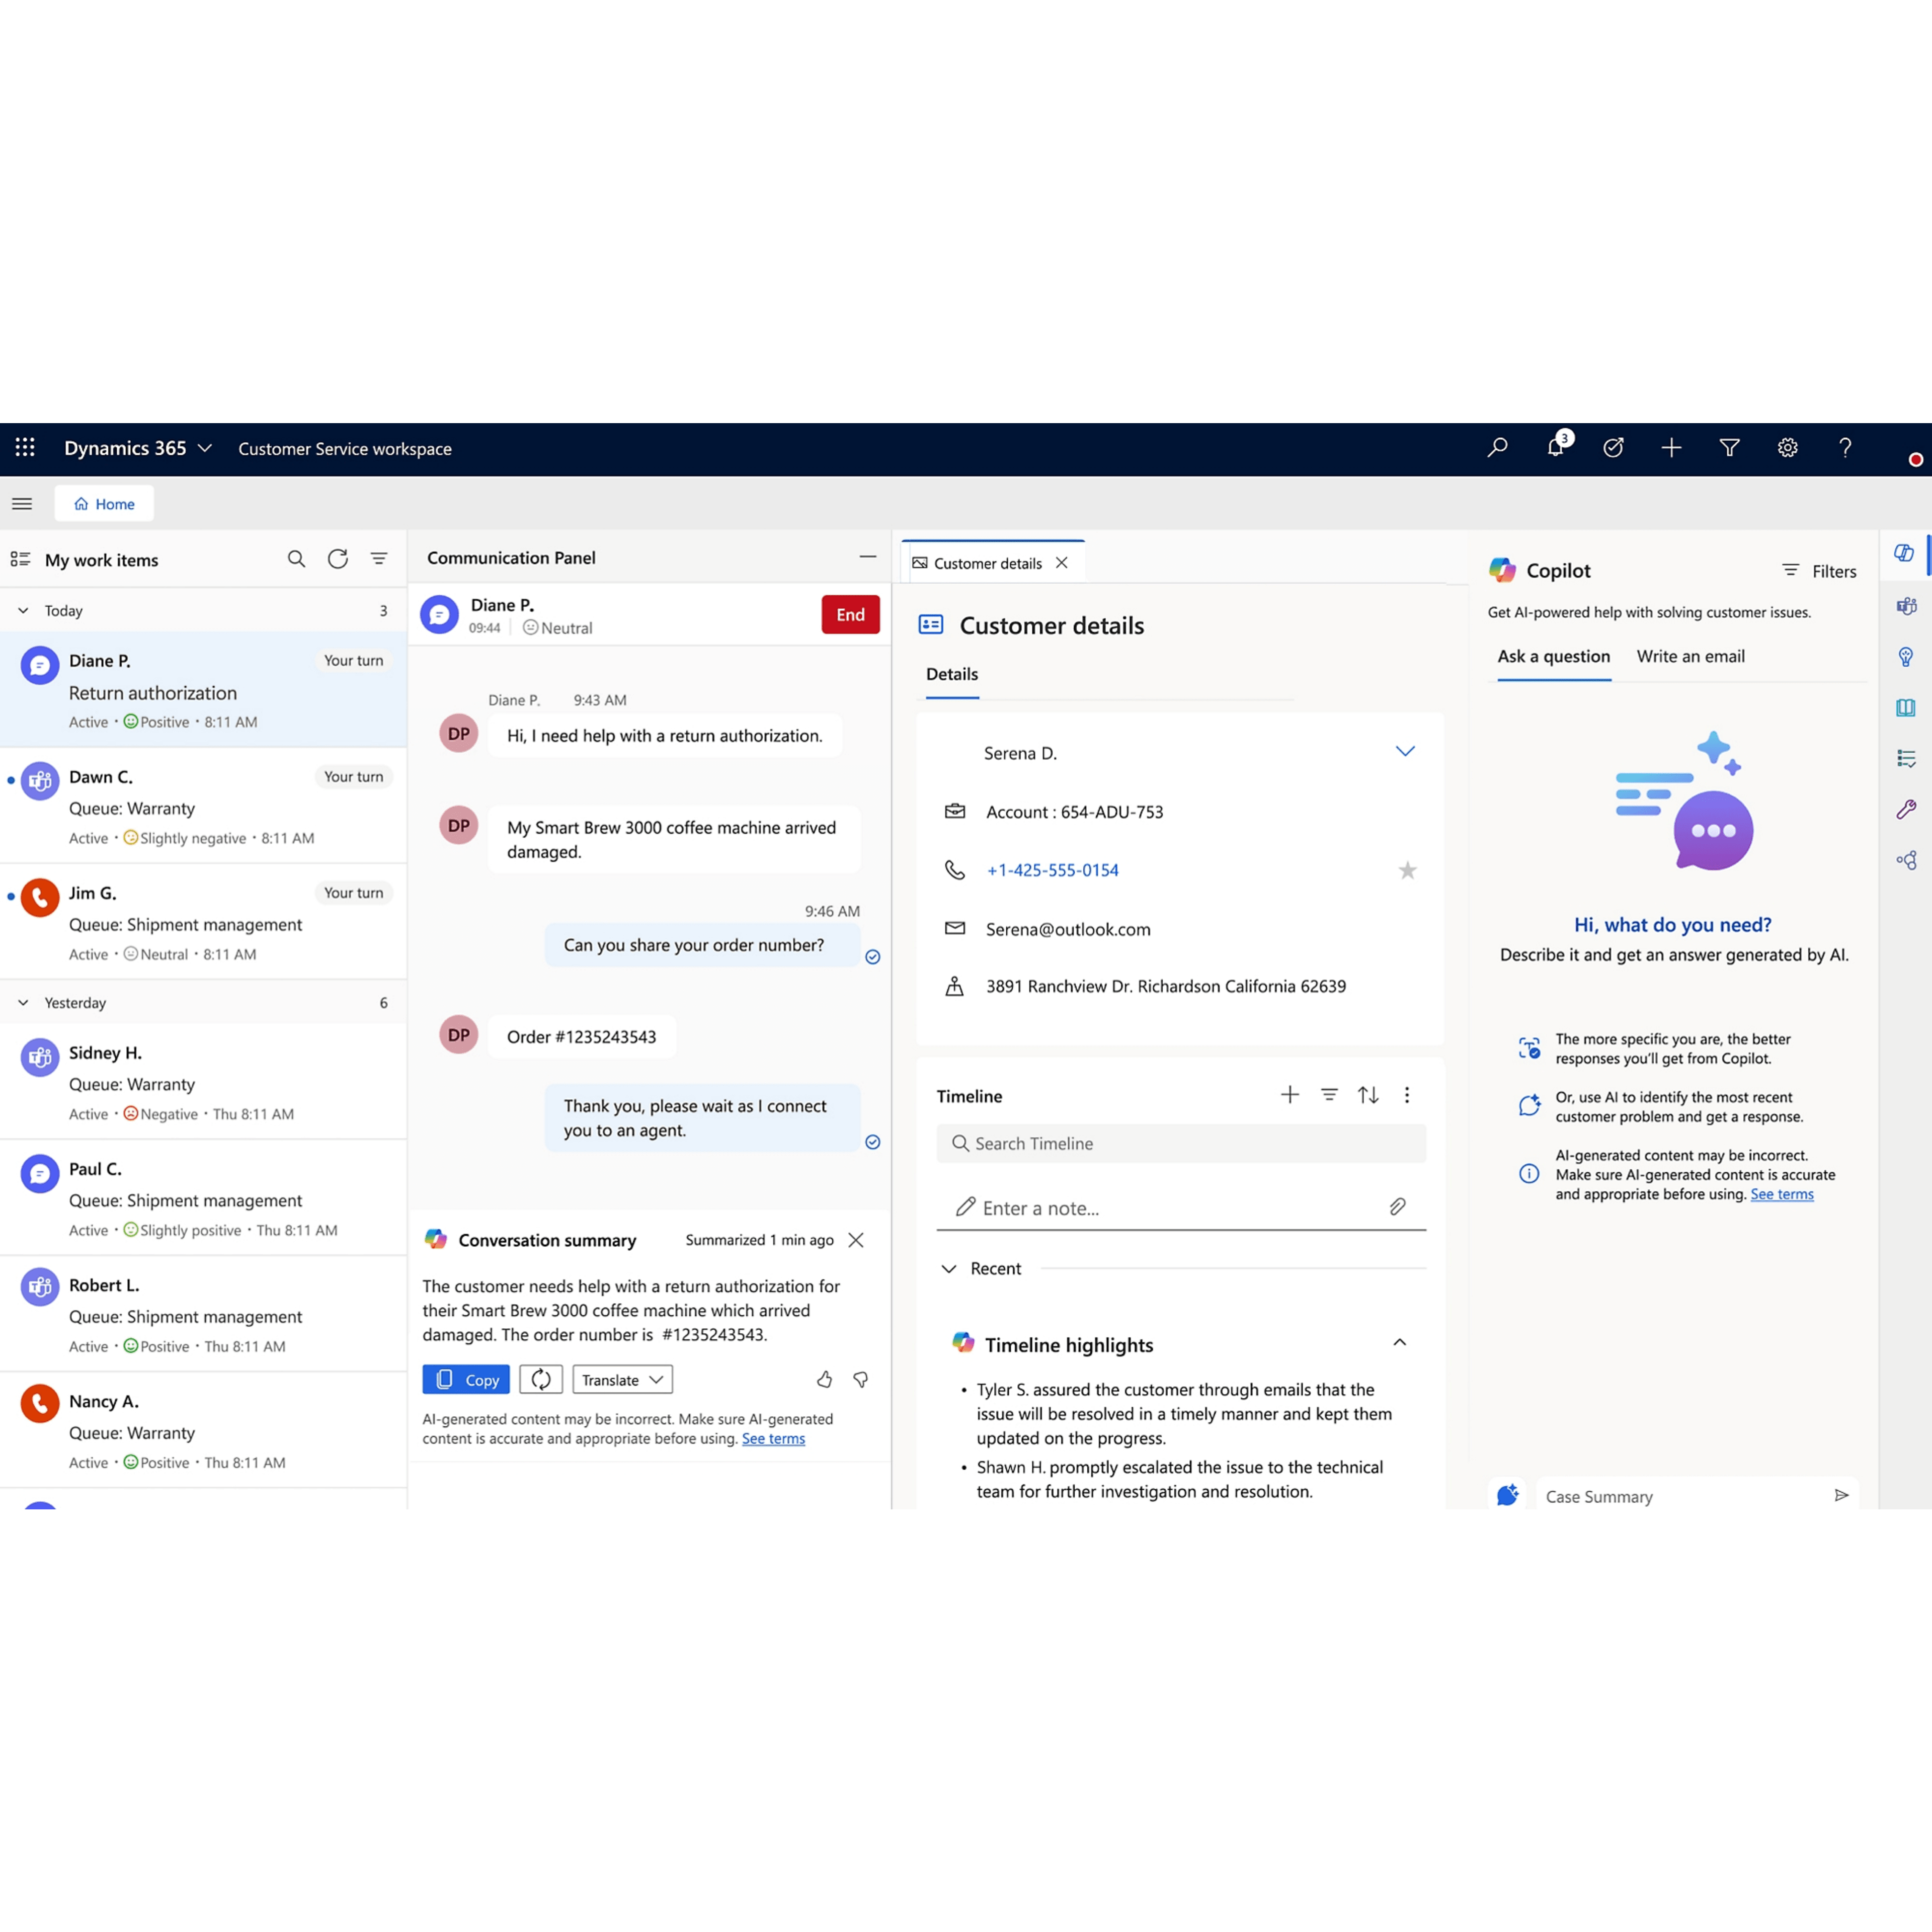
Task: Open the wrench icon in side rail
Action: tap(1906, 810)
